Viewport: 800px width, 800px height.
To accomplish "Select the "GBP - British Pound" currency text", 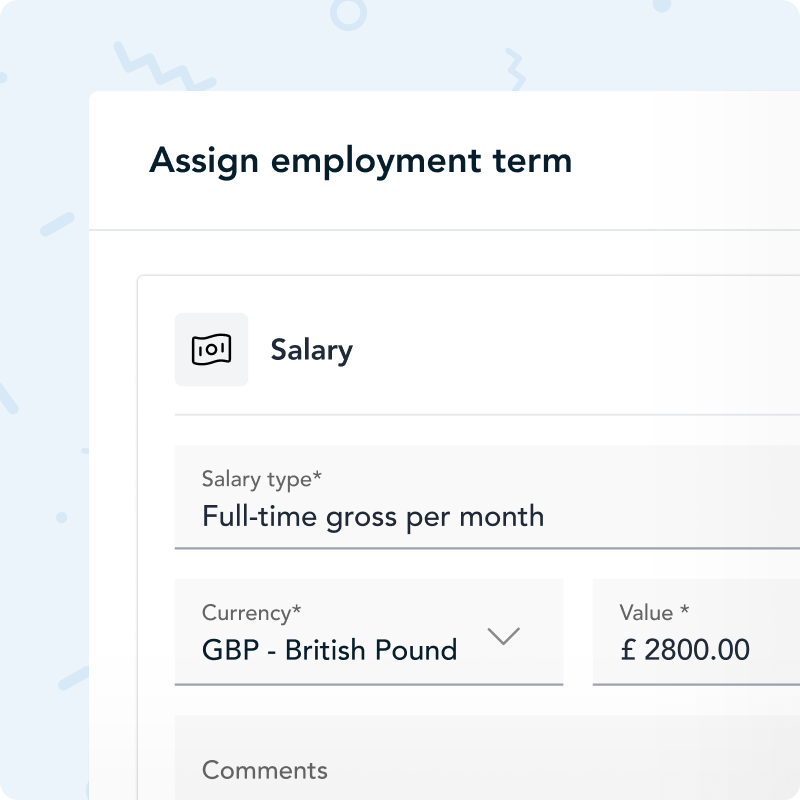I will click(x=329, y=650).
